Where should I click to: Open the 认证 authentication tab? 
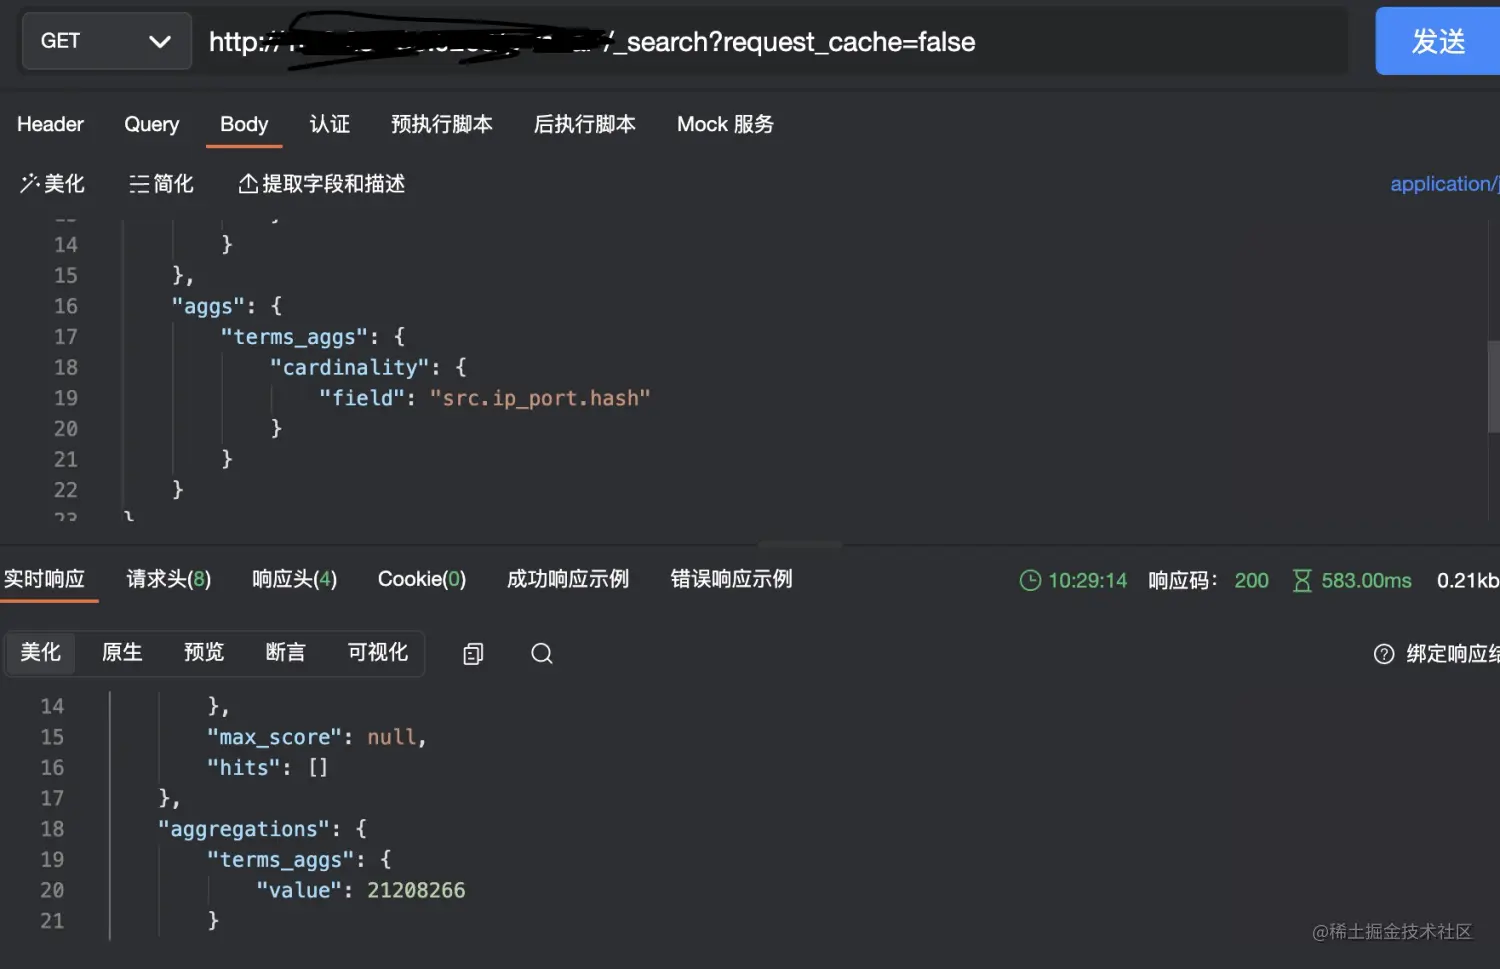point(329,124)
